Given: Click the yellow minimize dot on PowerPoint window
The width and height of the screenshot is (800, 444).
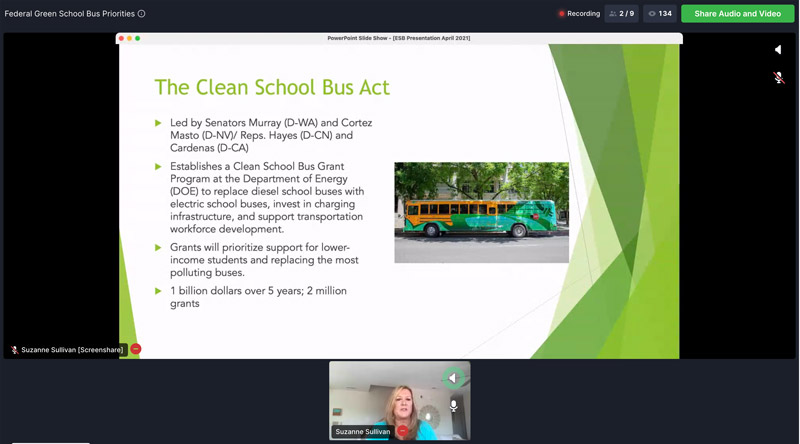Looking at the screenshot, I should click(130, 38).
